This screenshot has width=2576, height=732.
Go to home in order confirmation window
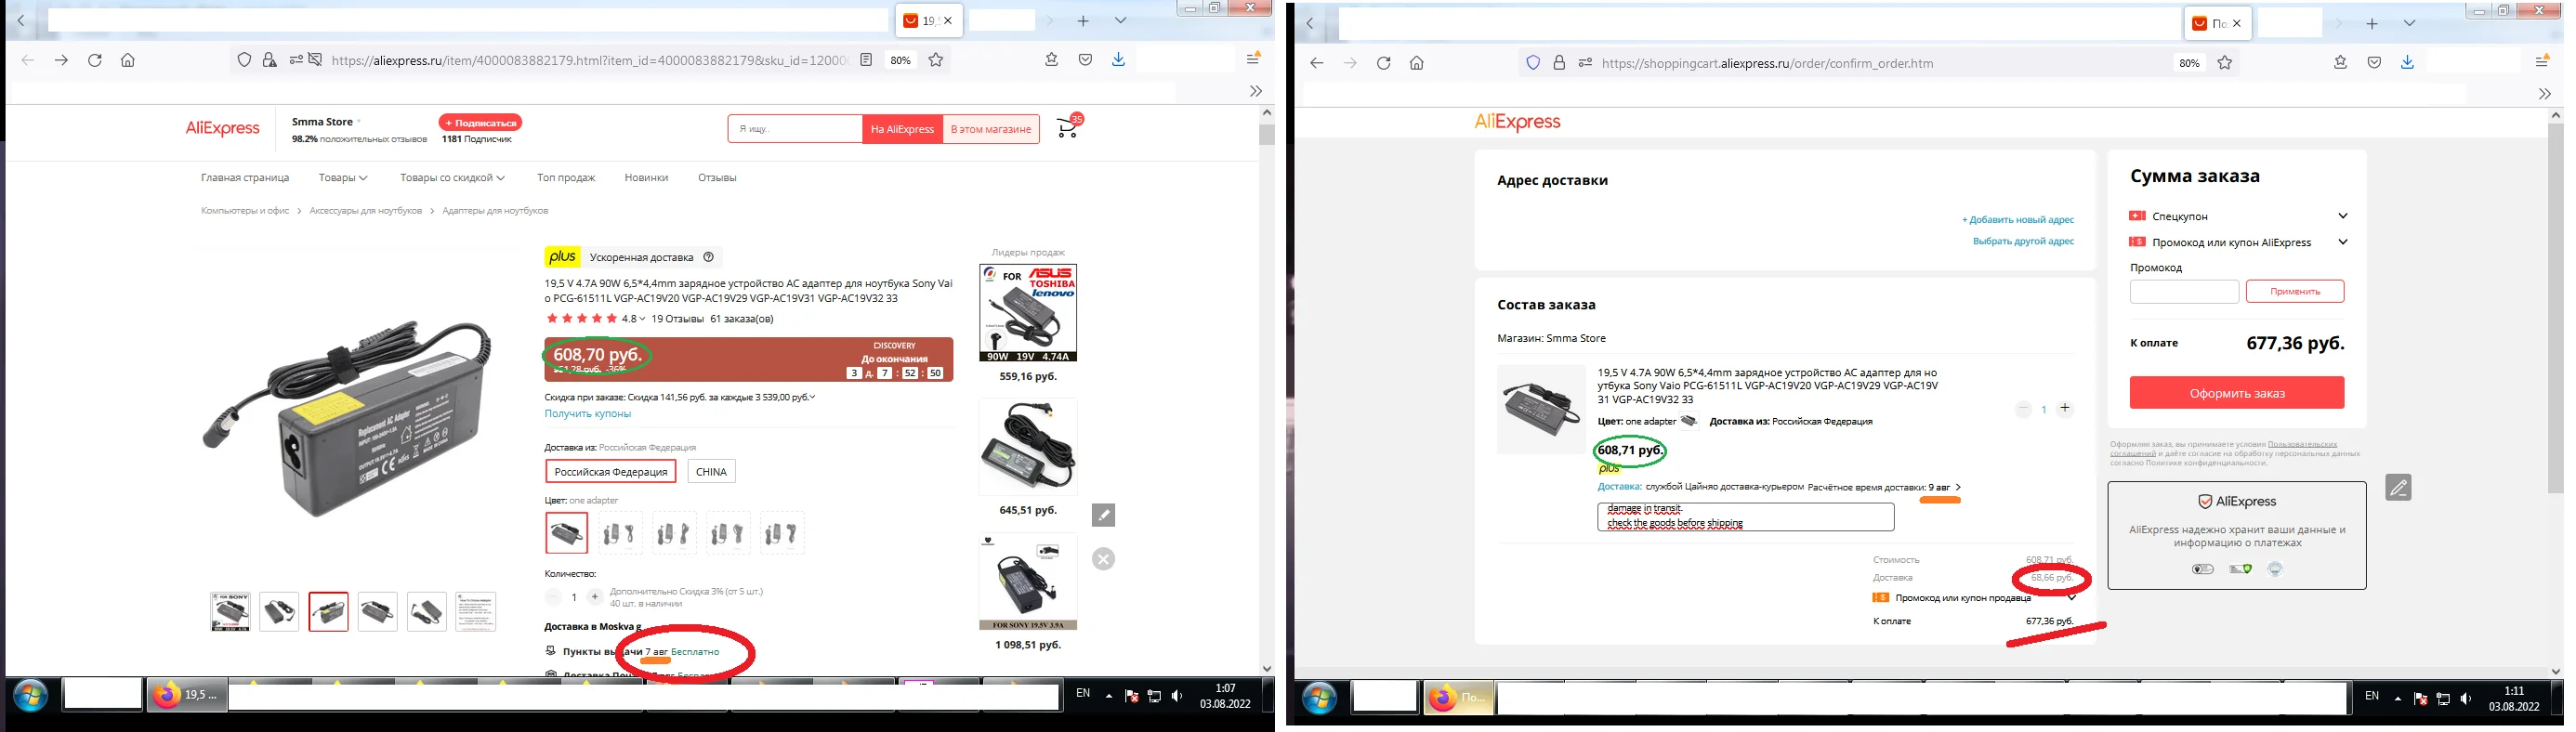coord(1417,63)
